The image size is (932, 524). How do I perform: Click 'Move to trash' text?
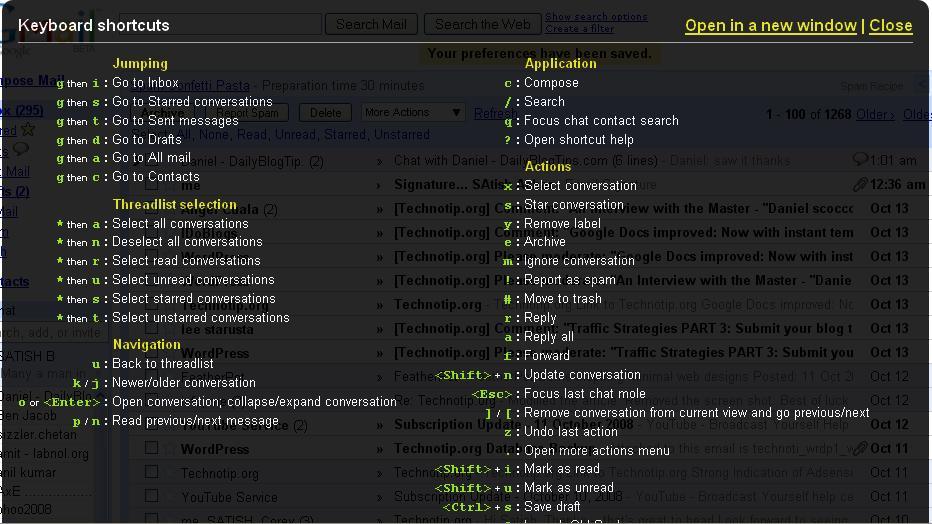[x=562, y=299]
